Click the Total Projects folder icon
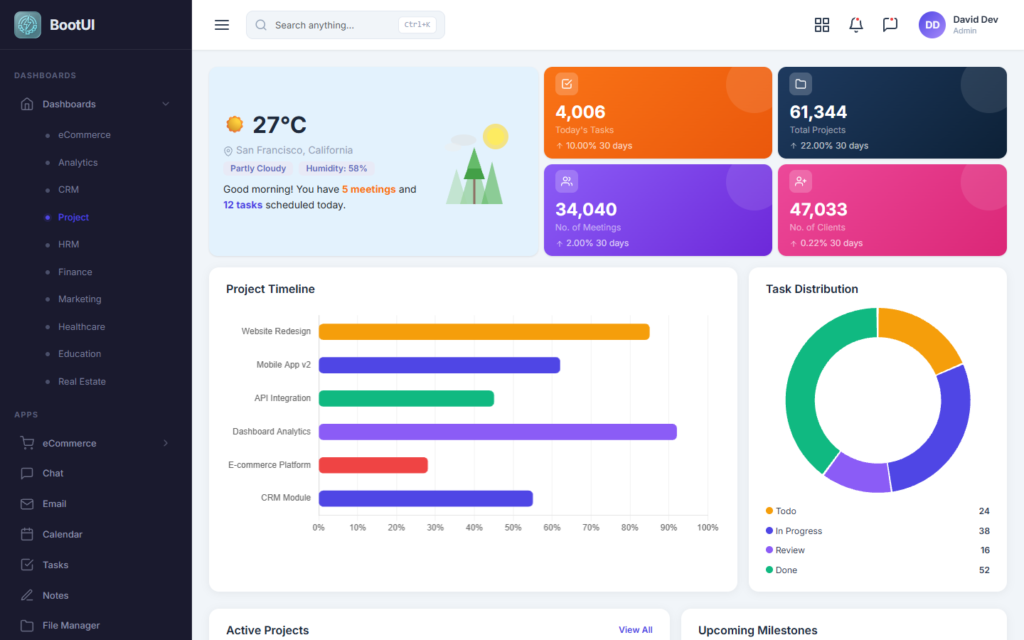The width and height of the screenshot is (1024, 640). point(800,84)
